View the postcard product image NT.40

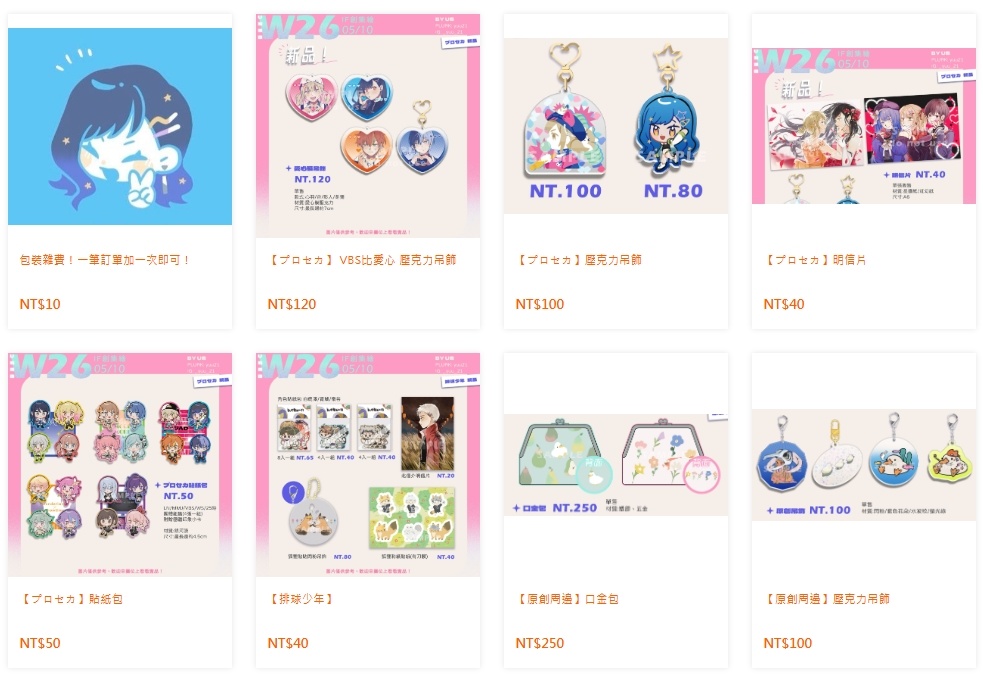[x=864, y=126]
